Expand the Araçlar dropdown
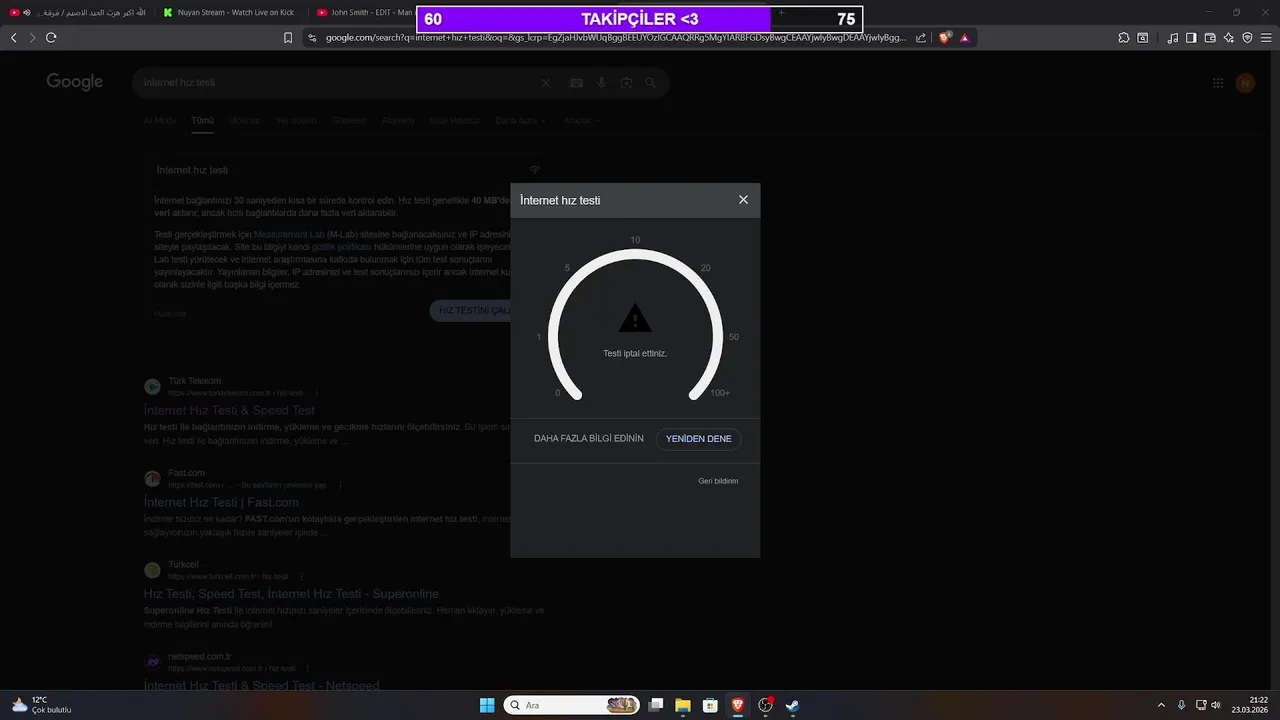This screenshot has height=720, width=1280. [x=582, y=121]
